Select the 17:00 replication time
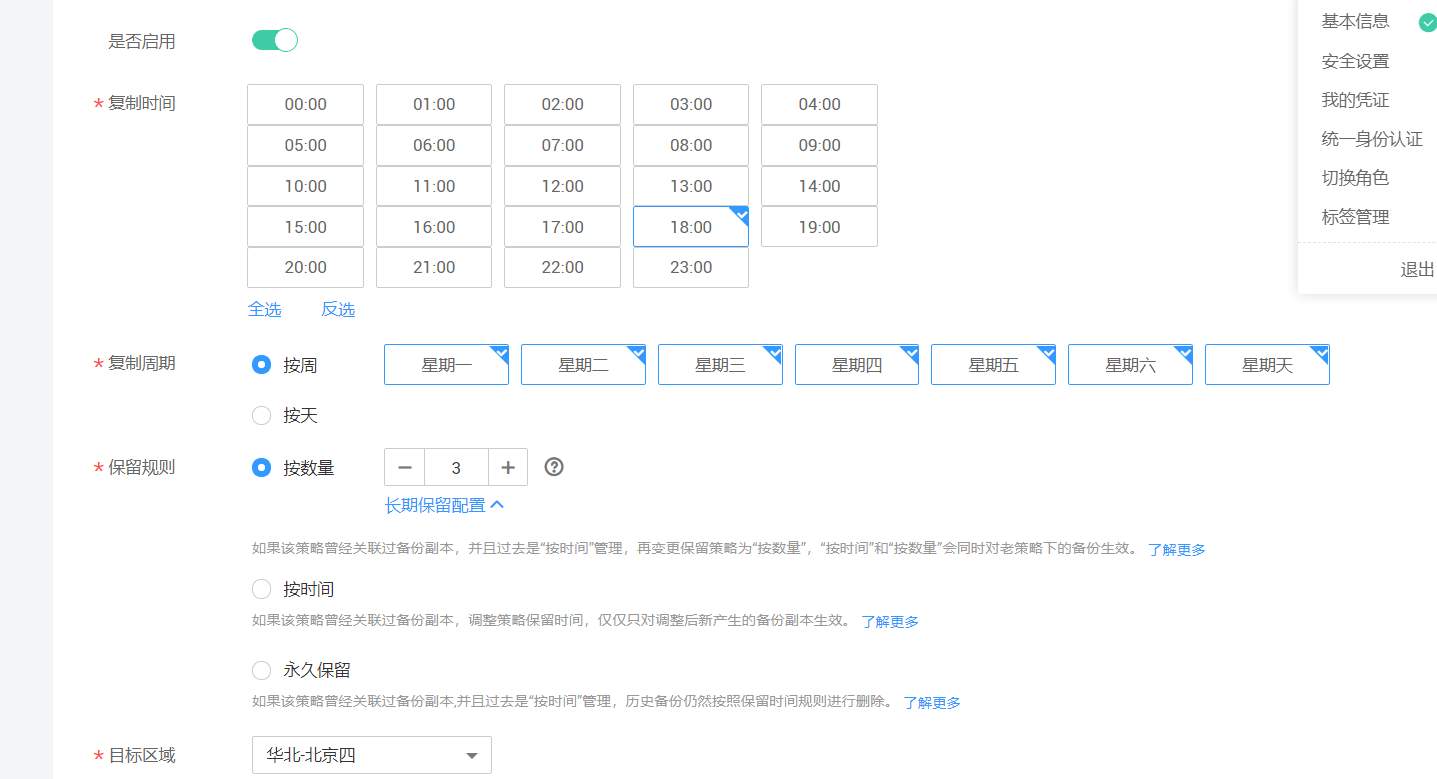 pyautogui.click(x=562, y=227)
